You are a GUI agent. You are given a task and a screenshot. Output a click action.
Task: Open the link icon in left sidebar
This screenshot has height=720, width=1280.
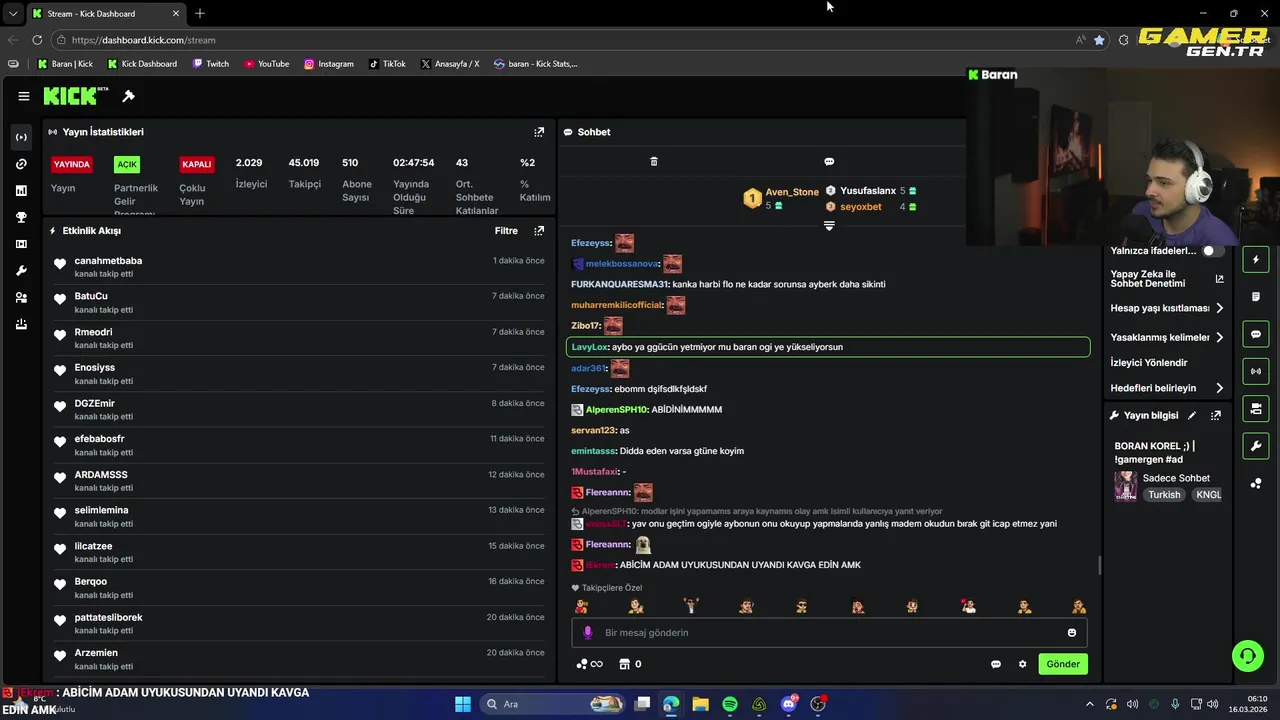pos(22,164)
